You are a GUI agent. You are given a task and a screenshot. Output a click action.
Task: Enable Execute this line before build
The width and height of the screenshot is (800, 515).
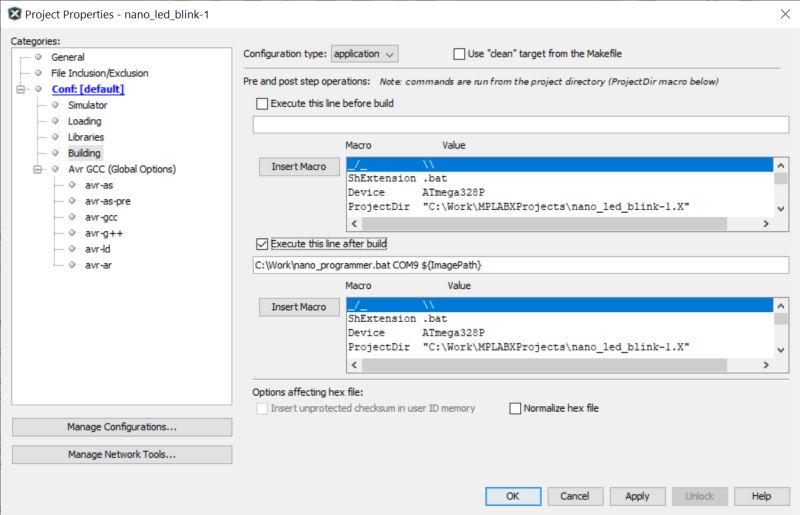(x=262, y=104)
